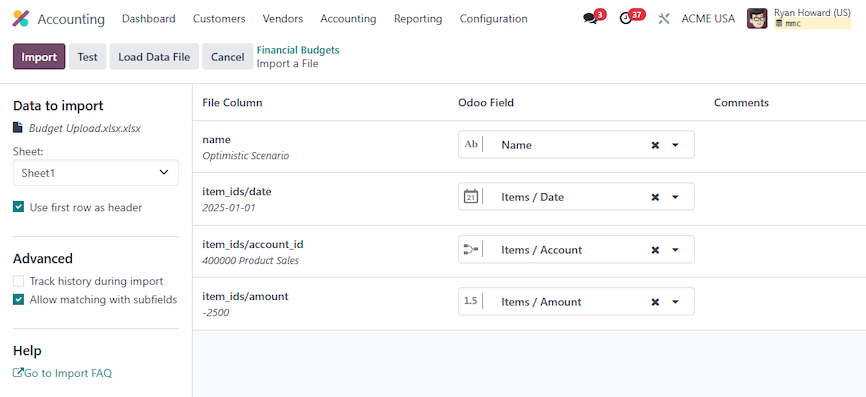Image resolution: width=866 pixels, height=397 pixels.
Task: Click the Load Data File button
Action: point(154,57)
